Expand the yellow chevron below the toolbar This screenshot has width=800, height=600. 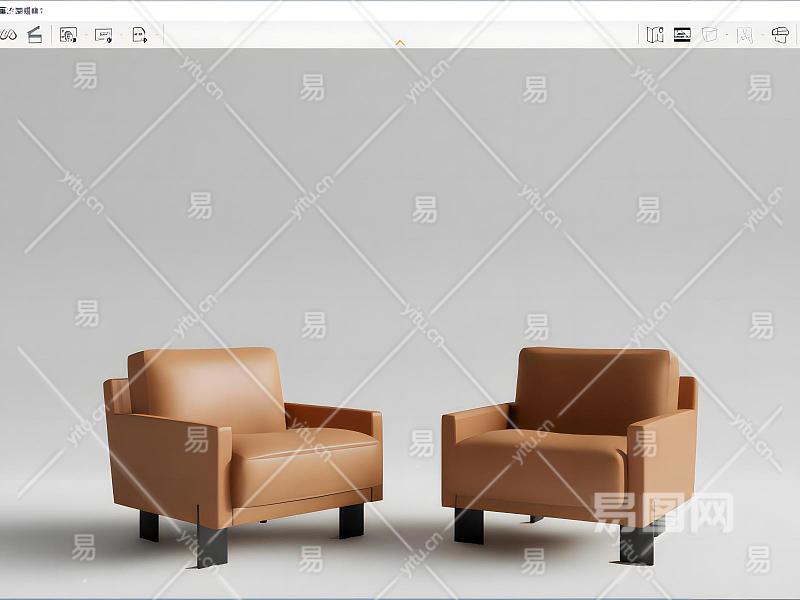tap(401, 43)
